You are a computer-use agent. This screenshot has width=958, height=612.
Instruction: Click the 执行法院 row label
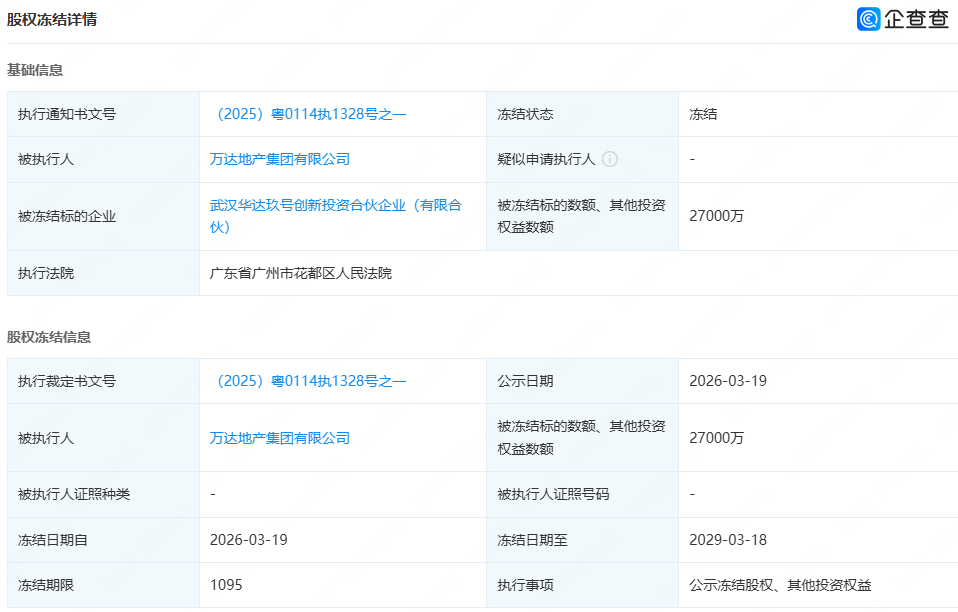point(46,273)
